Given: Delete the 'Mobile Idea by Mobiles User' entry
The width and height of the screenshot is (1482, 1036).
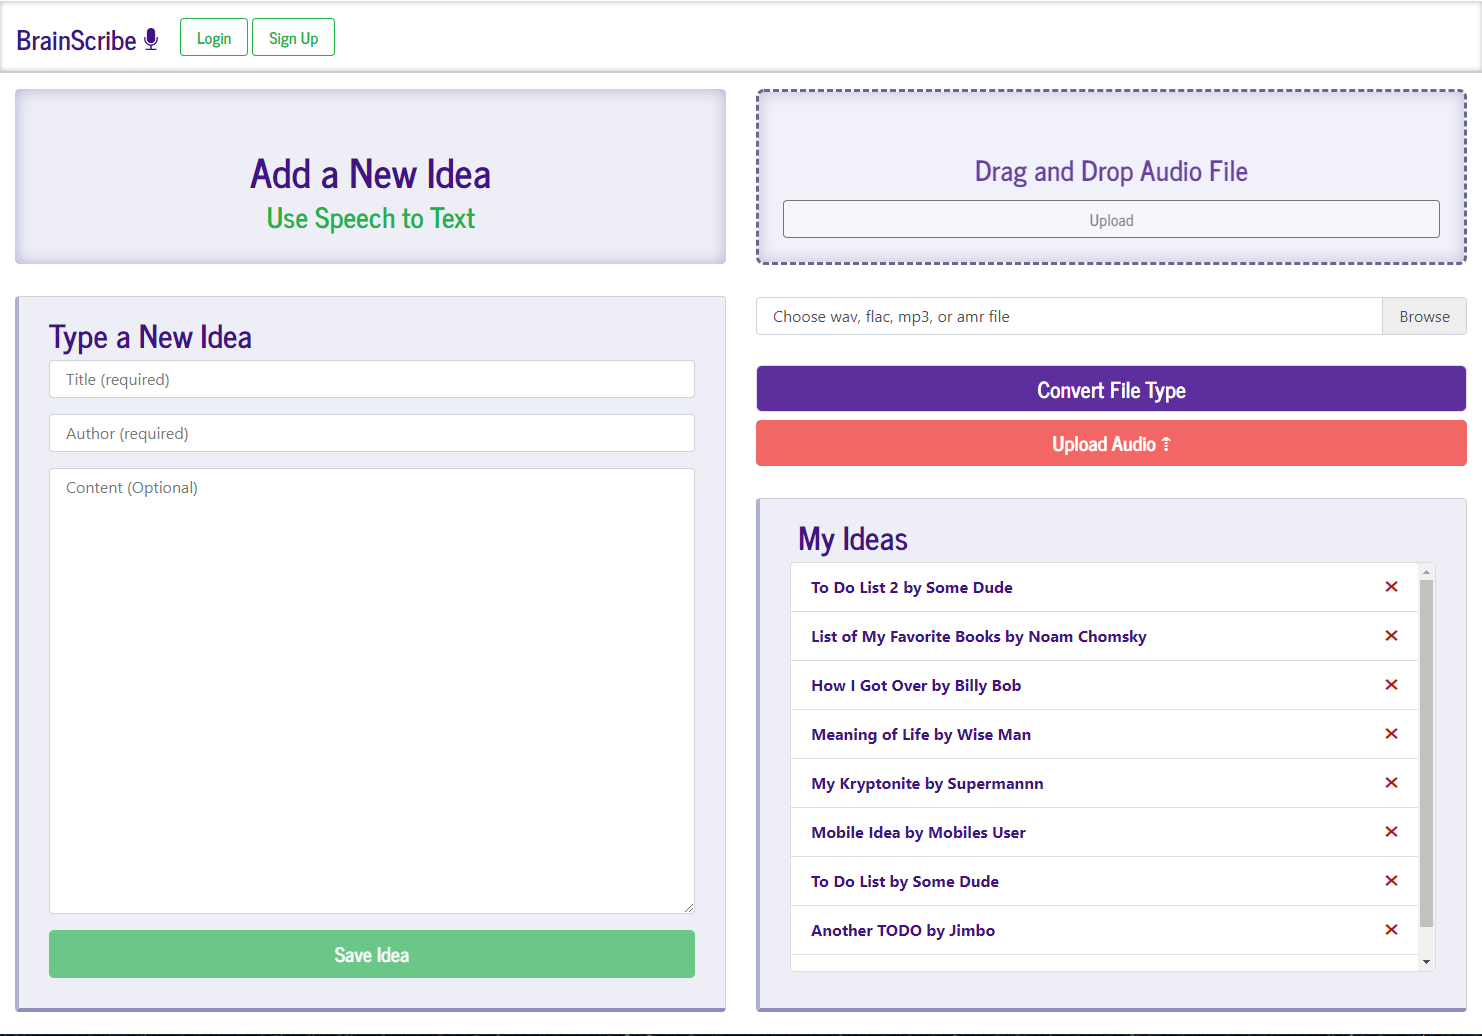Looking at the screenshot, I should point(1391,832).
